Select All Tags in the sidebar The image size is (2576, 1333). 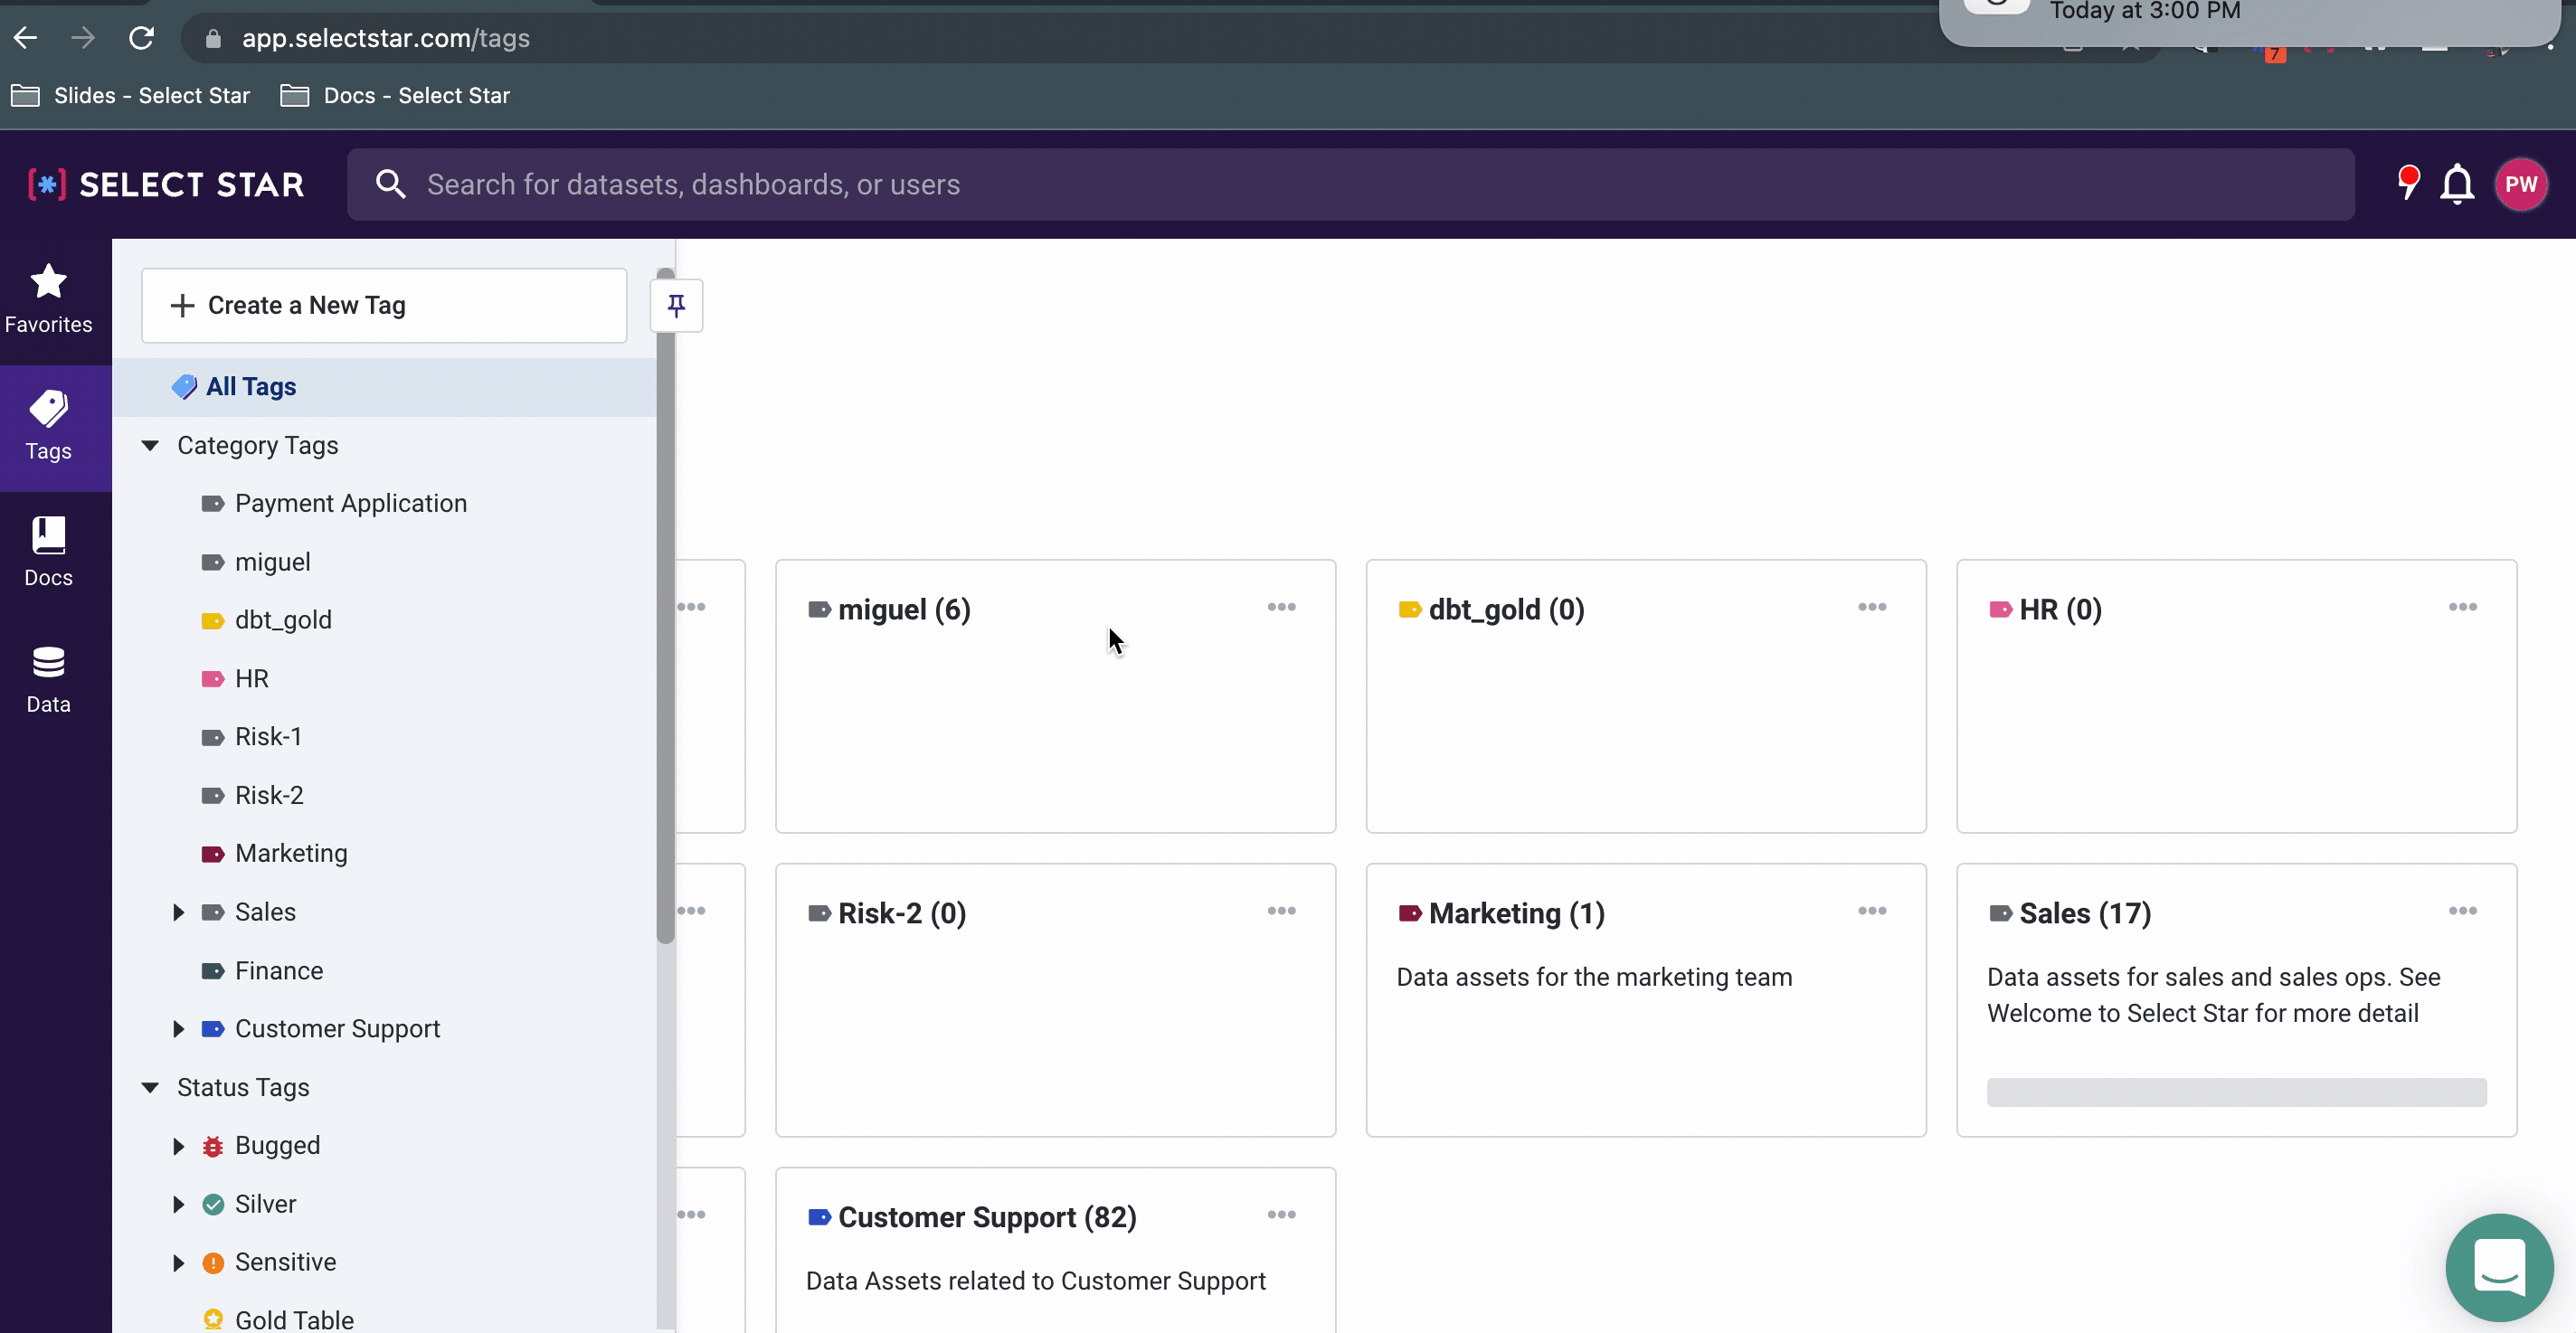click(x=251, y=387)
